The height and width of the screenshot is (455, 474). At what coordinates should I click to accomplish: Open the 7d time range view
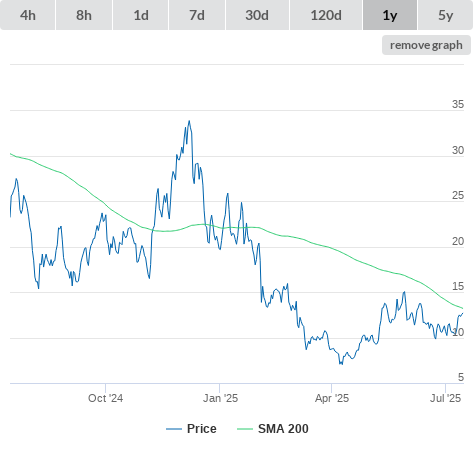tap(197, 15)
